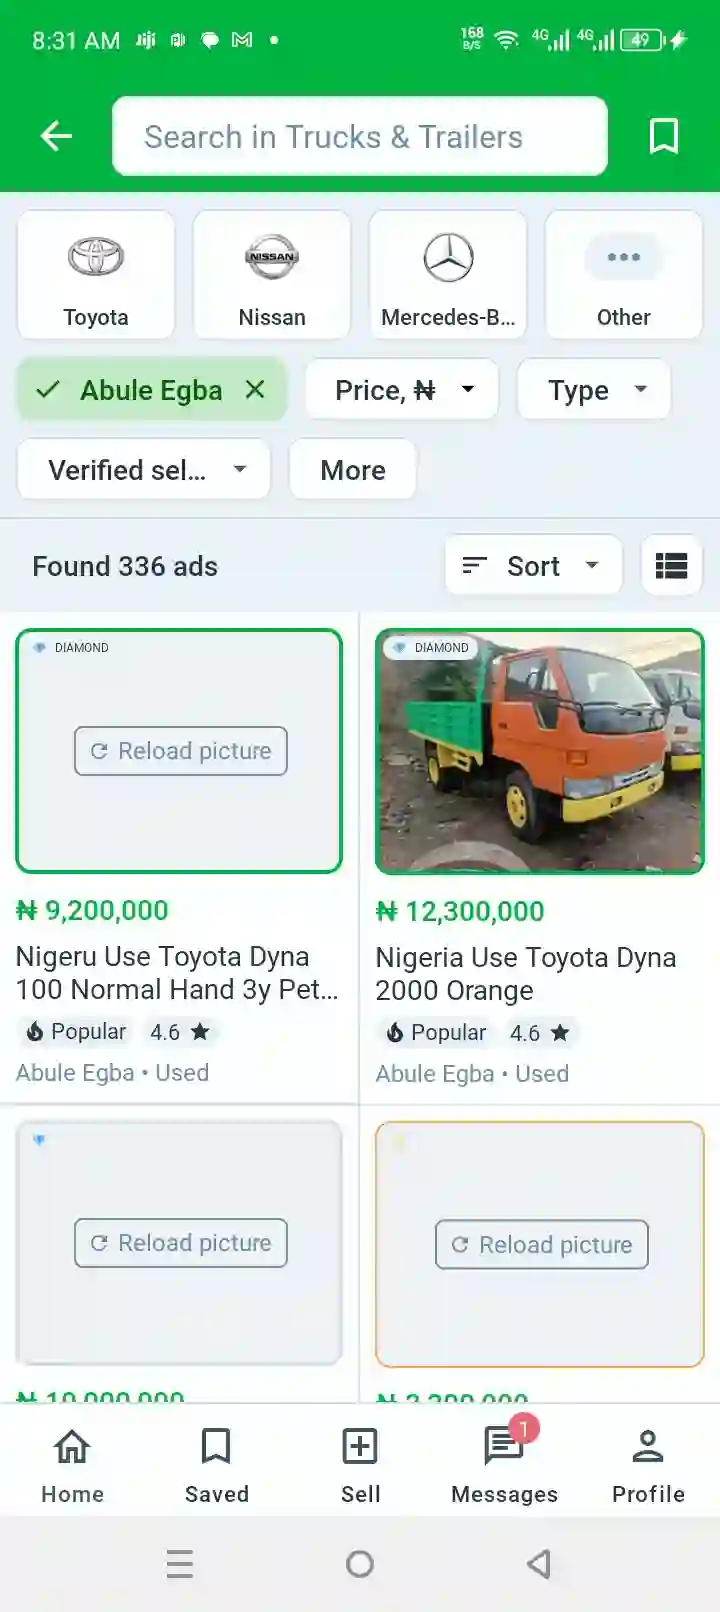Screen dimensions: 720x1612
Task: Toggle the Abule Egba filter chip
Action: coord(140,390)
